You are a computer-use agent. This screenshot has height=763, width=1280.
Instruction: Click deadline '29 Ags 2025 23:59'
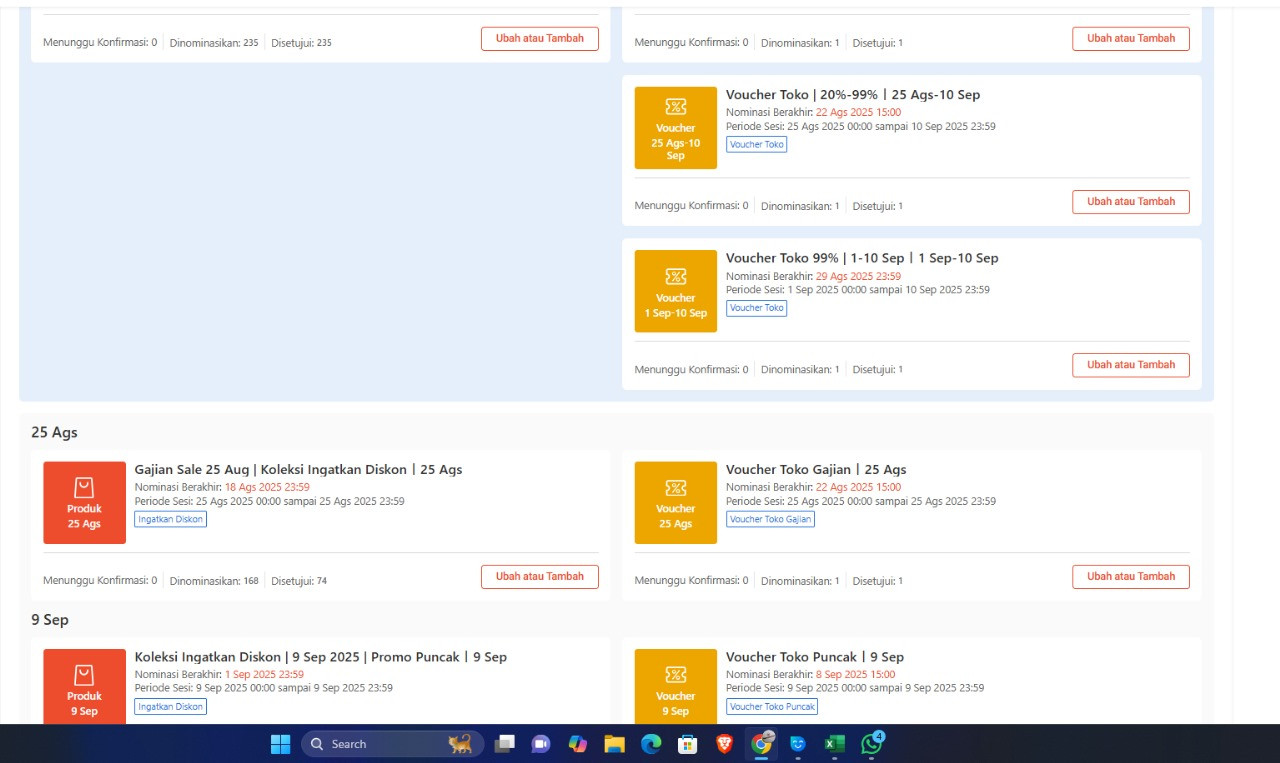(858, 276)
